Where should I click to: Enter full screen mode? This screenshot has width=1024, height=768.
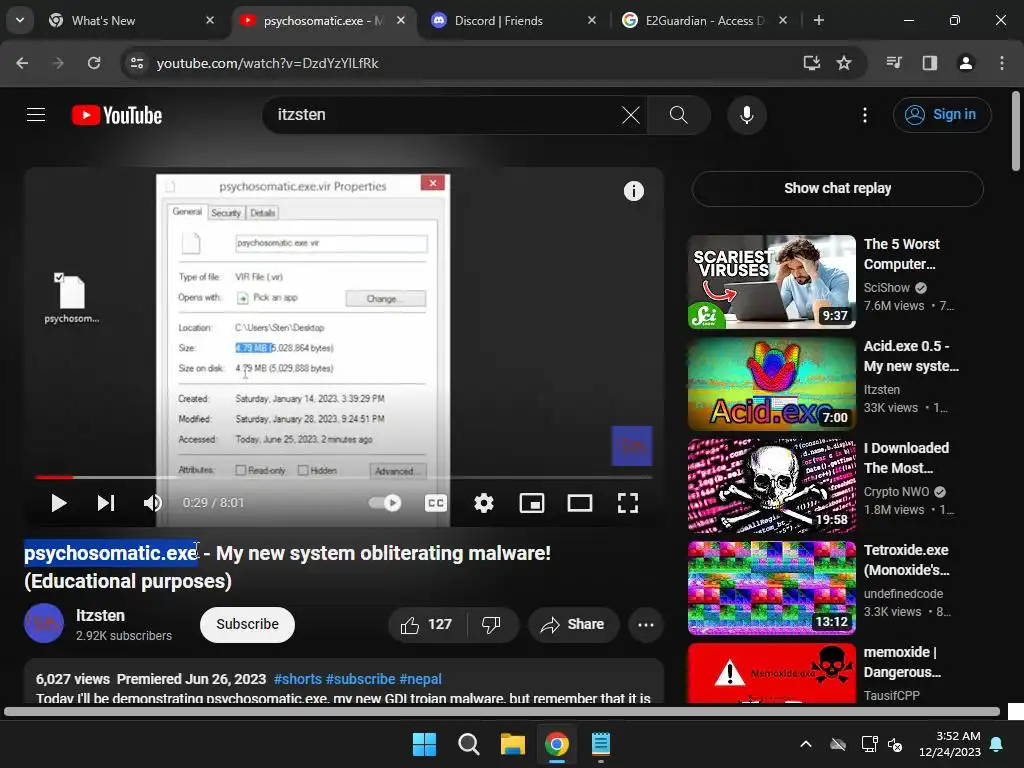628,503
